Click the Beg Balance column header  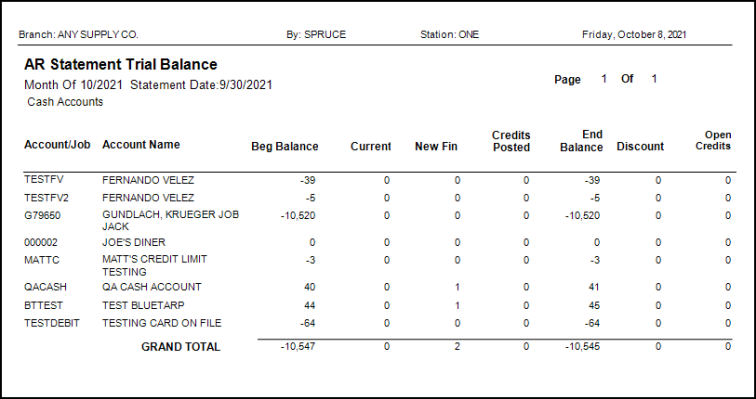[285, 146]
